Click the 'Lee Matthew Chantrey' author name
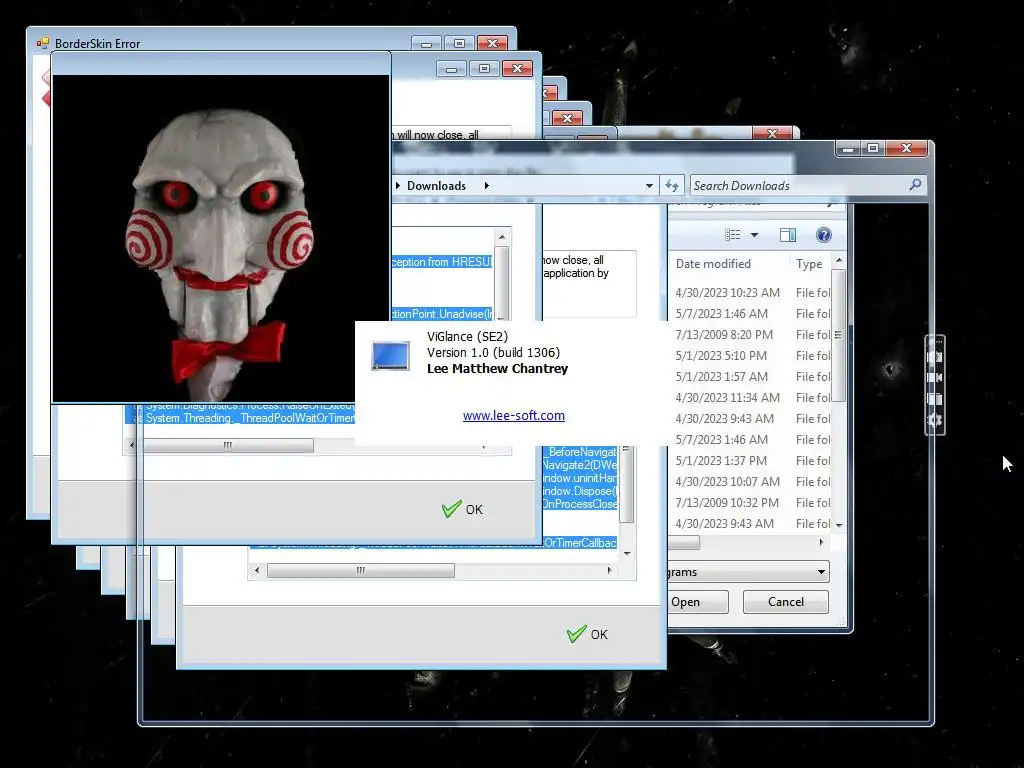This screenshot has height=768, width=1024. pyautogui.click(x=498, y=368)
